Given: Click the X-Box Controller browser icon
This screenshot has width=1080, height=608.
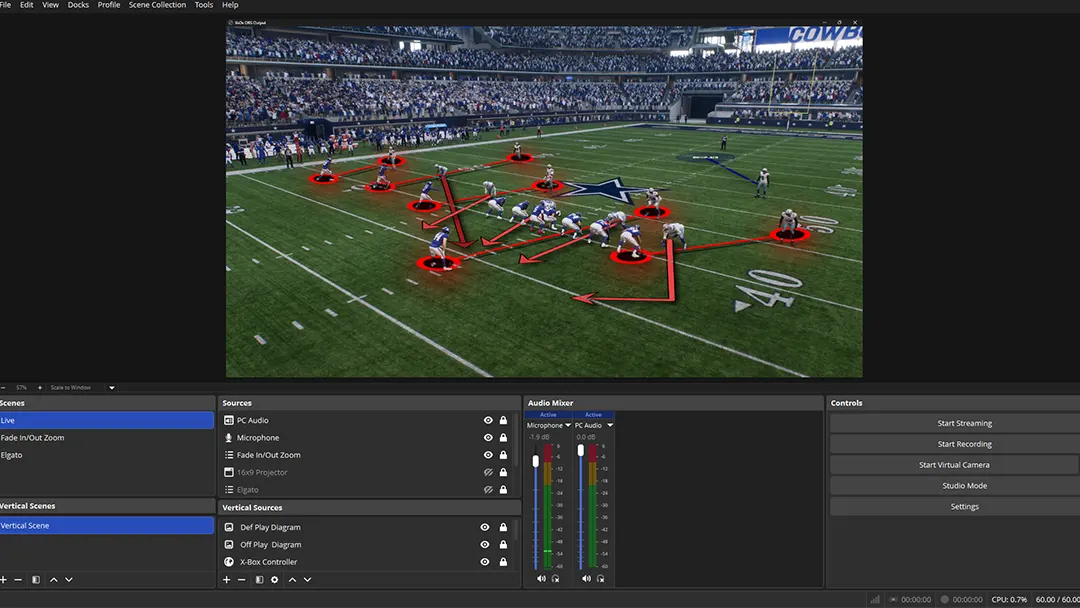Looking at the screenshot, I should (229, 562).
